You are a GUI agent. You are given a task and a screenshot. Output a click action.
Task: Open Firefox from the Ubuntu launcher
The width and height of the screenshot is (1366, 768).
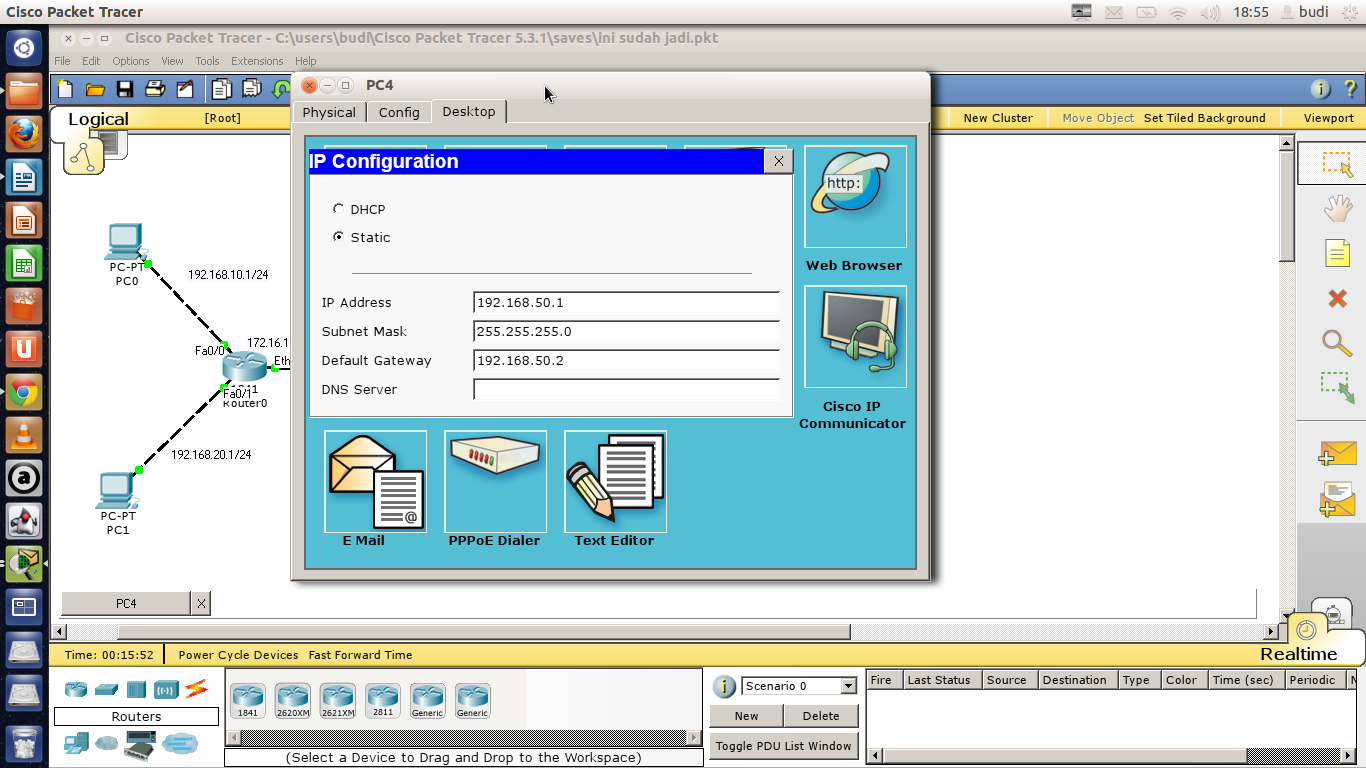[24, 136]
